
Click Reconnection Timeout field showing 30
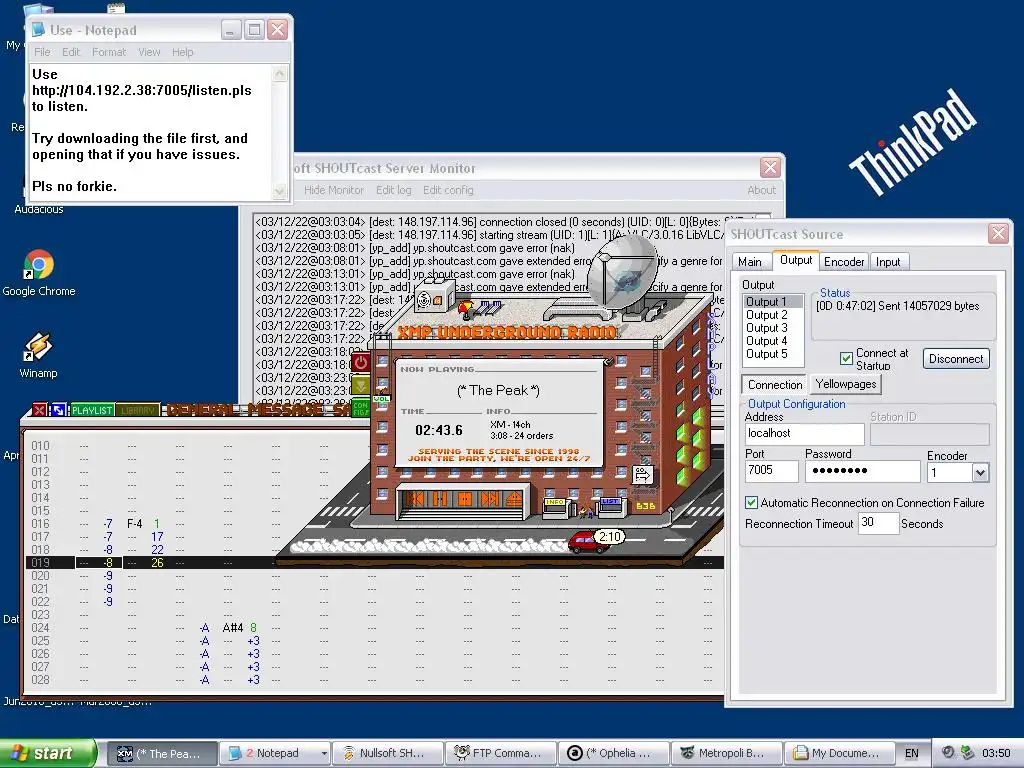point(878,523)
